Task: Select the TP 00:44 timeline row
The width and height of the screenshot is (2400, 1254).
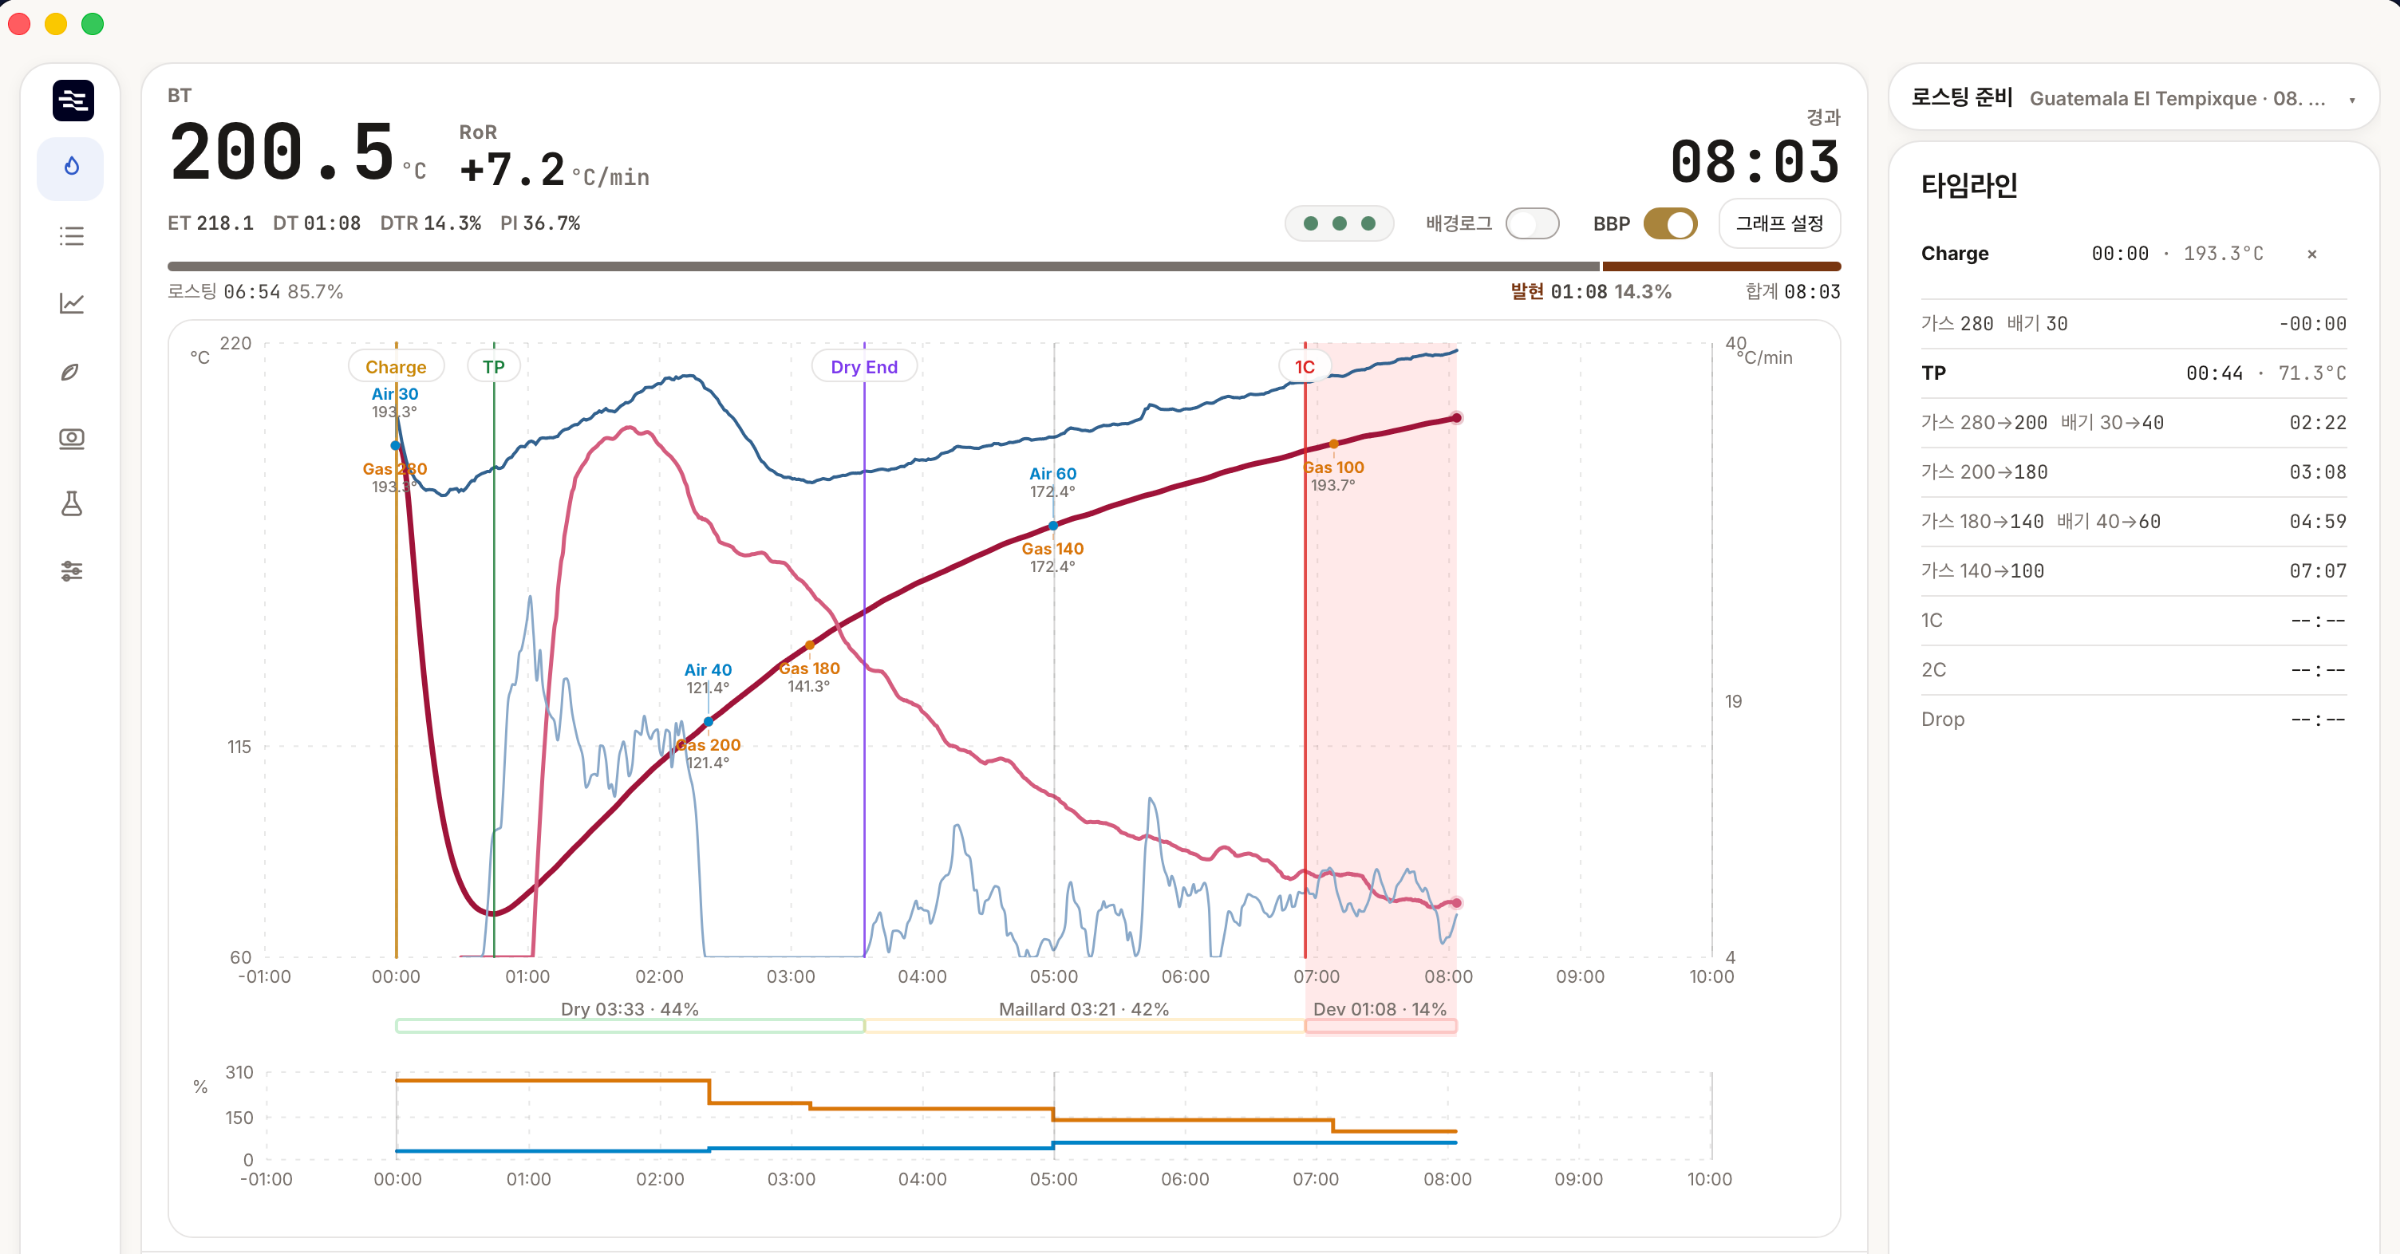Action: point(2133,373)
